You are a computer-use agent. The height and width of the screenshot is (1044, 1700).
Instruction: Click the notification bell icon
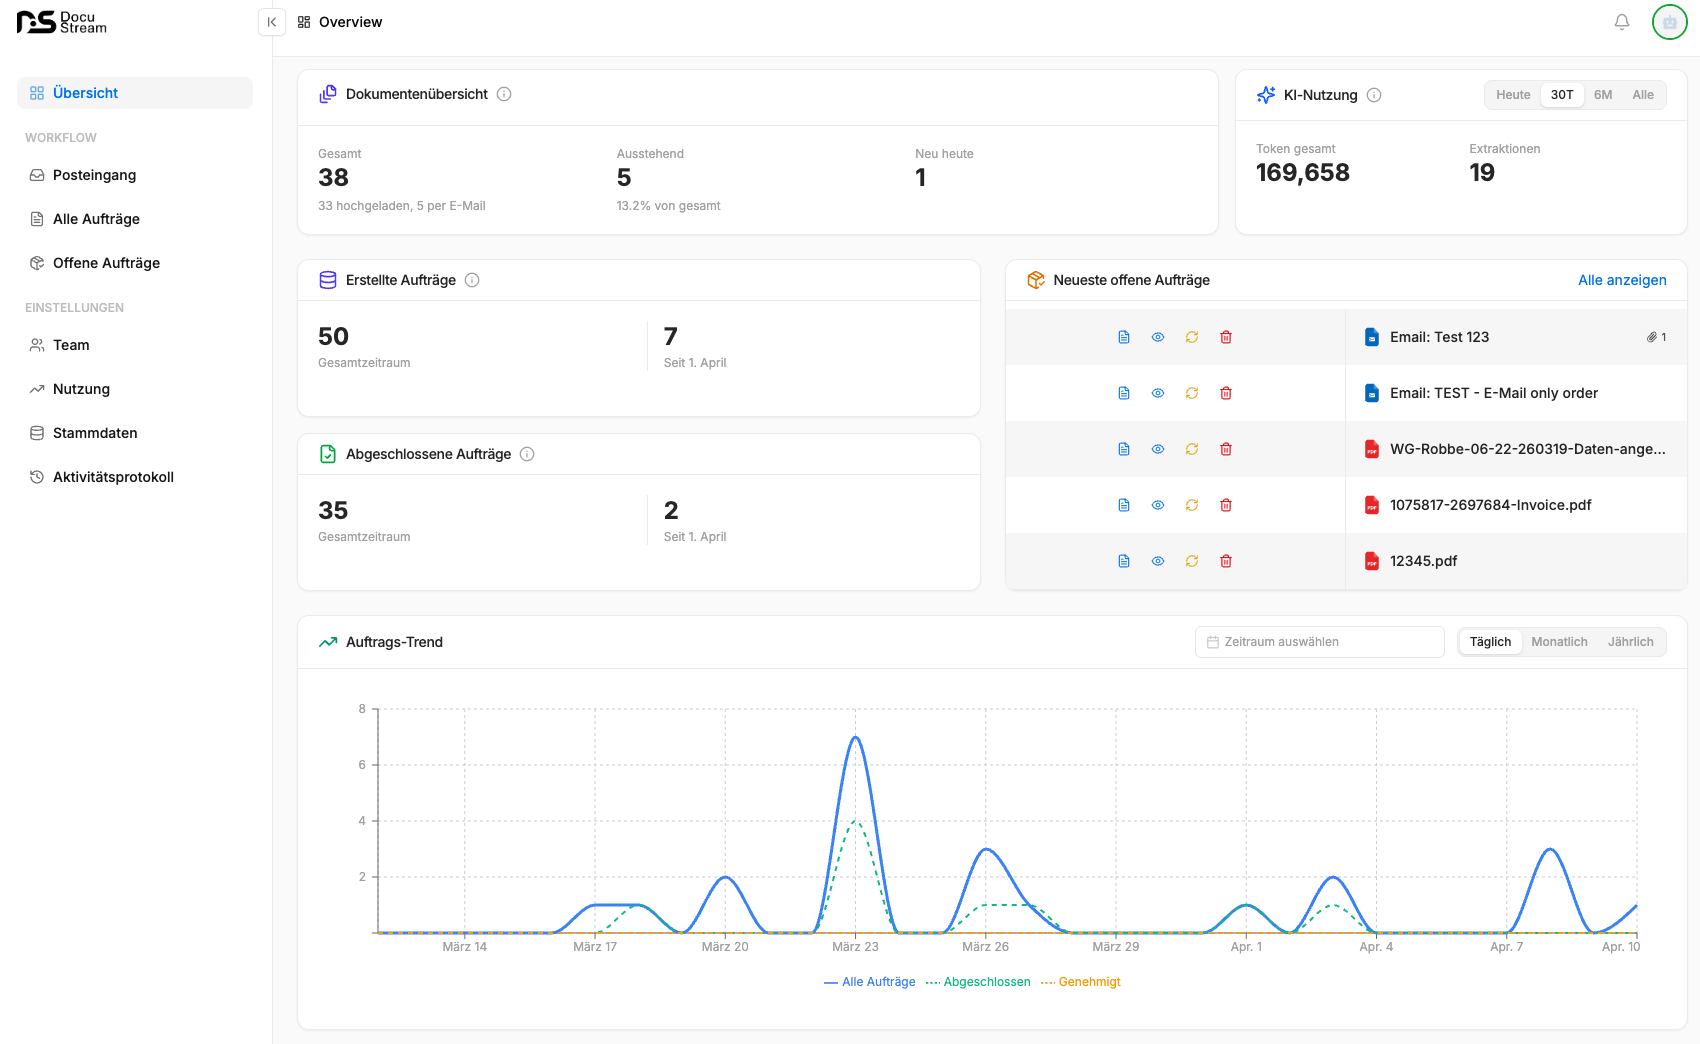[1622, 22]
